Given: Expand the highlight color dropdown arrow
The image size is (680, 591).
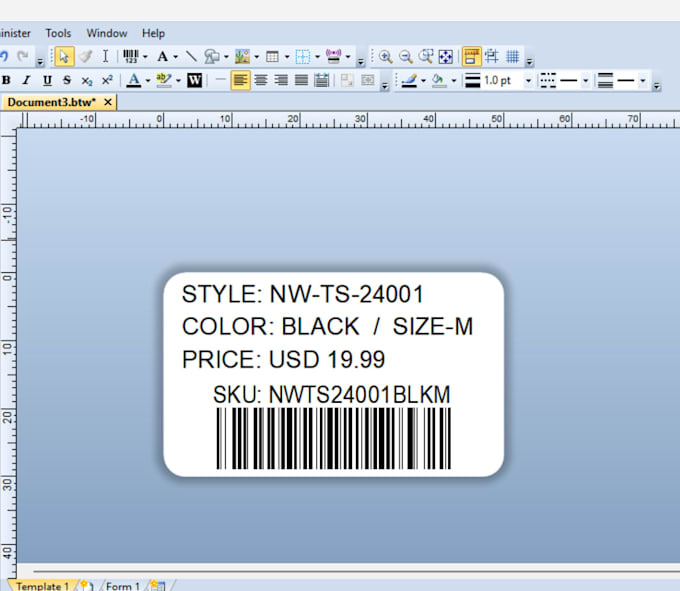Looking at the screenshot, I should click(x=178, y=81).
